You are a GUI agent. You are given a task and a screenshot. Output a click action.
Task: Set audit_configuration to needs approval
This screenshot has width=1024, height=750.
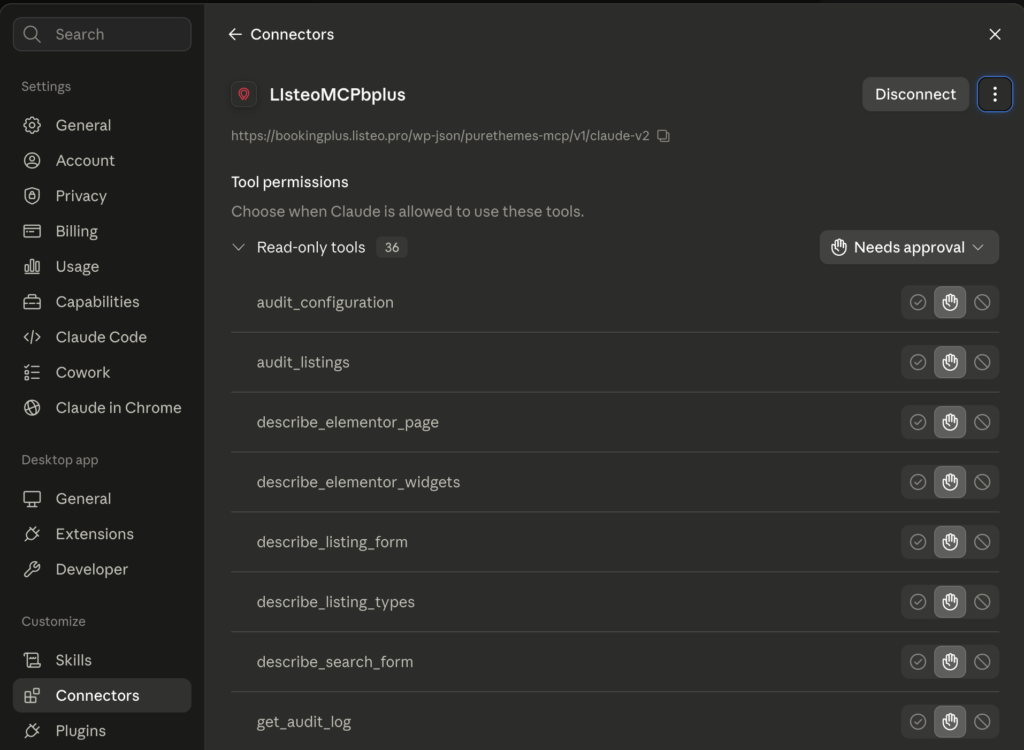point(950,302)
